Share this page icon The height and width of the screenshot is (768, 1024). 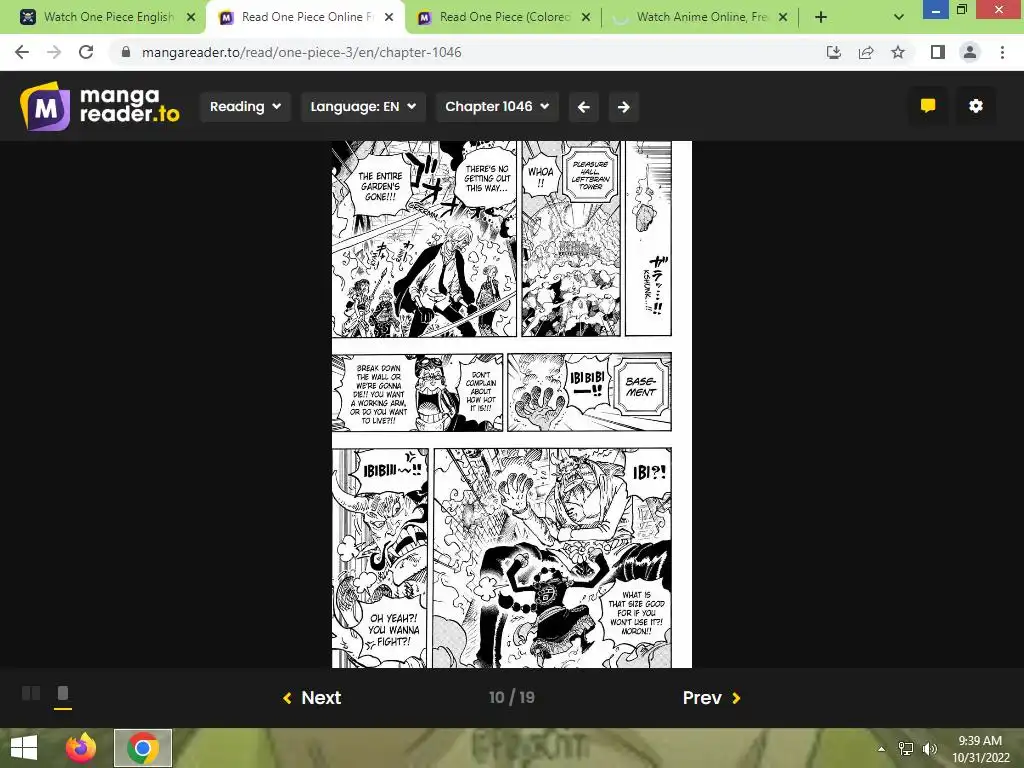click(866, 52)
